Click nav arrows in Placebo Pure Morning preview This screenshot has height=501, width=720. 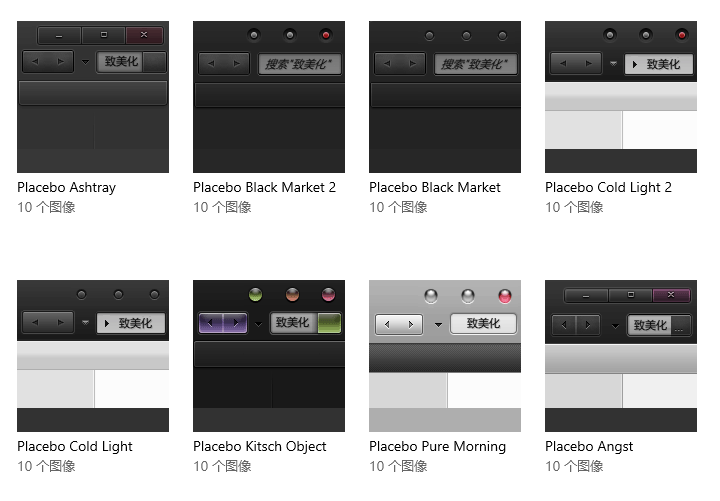point(399,324)
